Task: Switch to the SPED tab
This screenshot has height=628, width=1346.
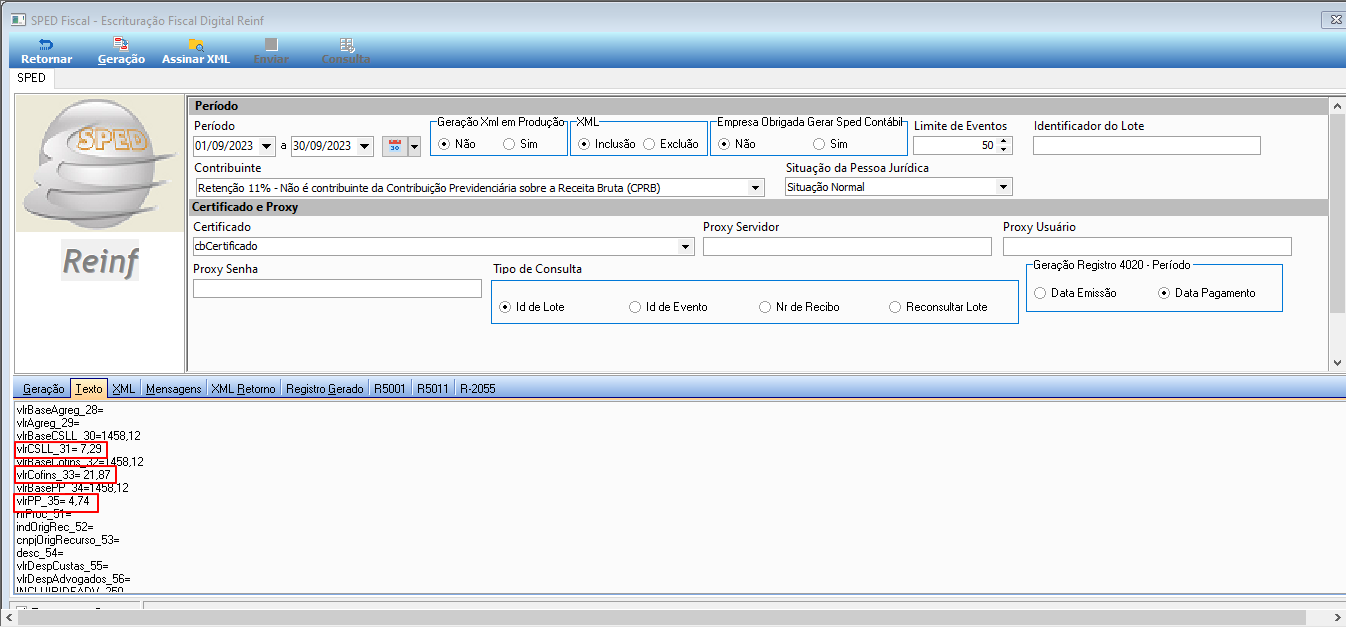Action: click(31, 78)
